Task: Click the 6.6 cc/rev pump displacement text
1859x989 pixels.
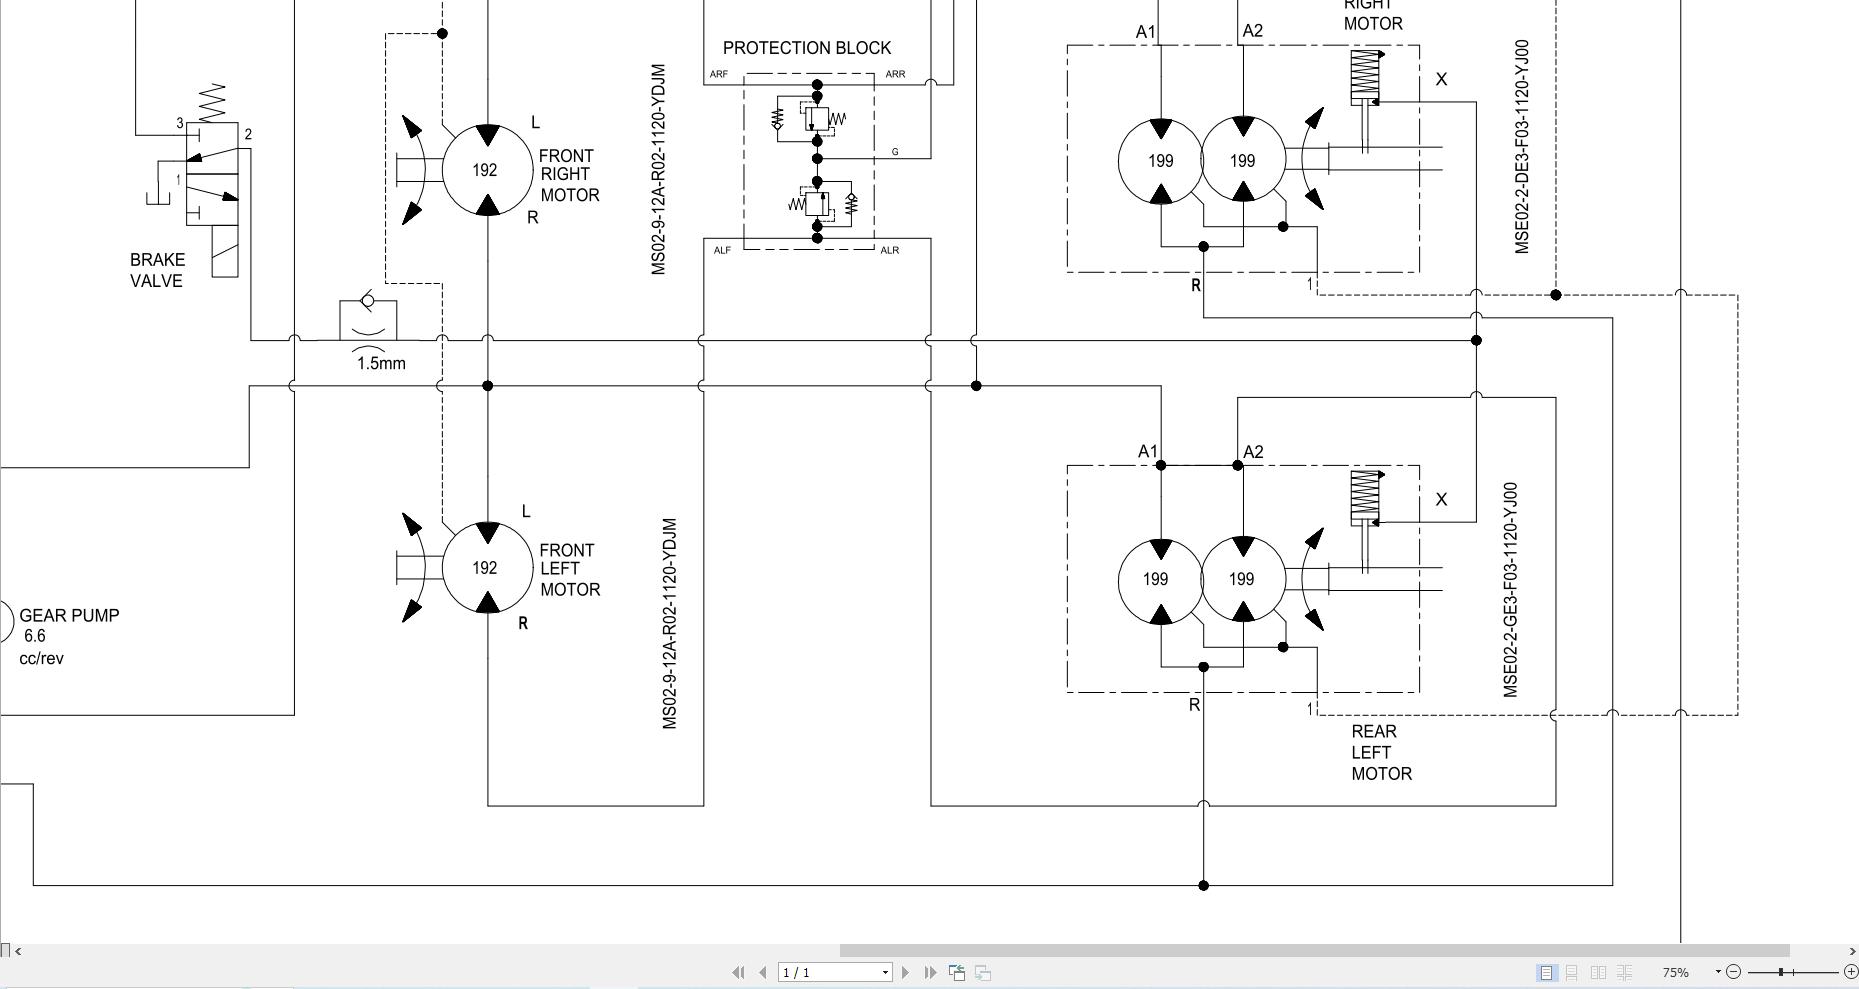Action: [41, 647]
